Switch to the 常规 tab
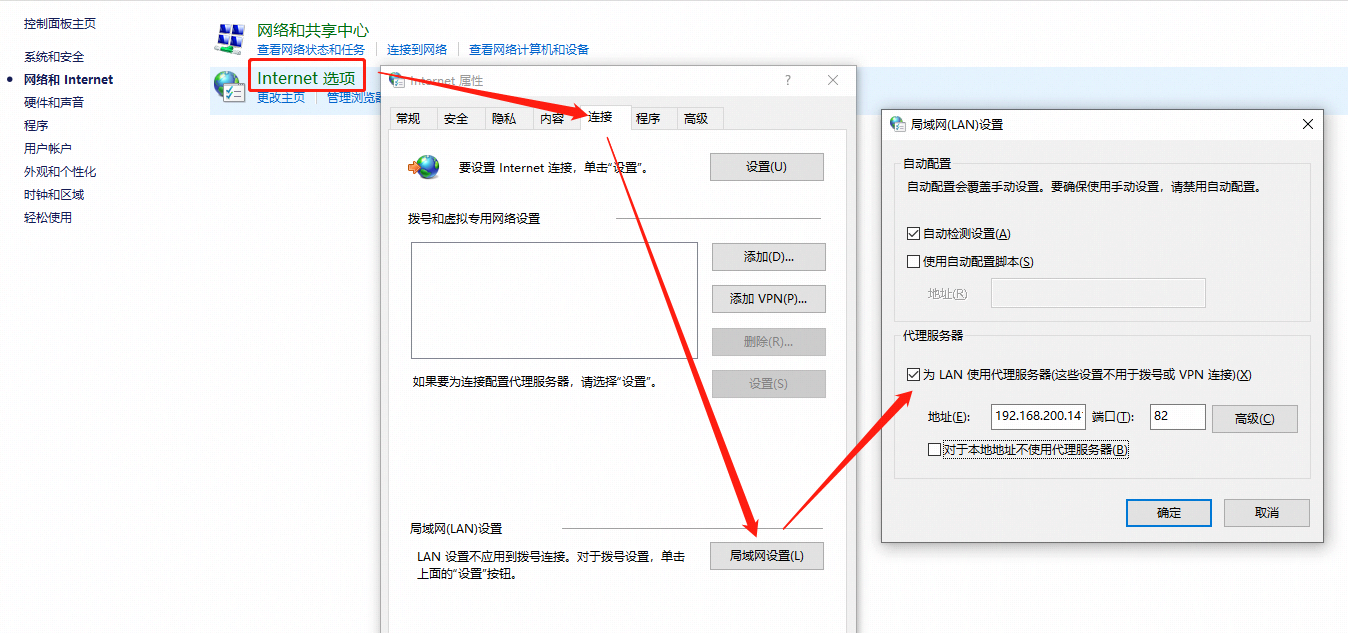 (411, 118)
